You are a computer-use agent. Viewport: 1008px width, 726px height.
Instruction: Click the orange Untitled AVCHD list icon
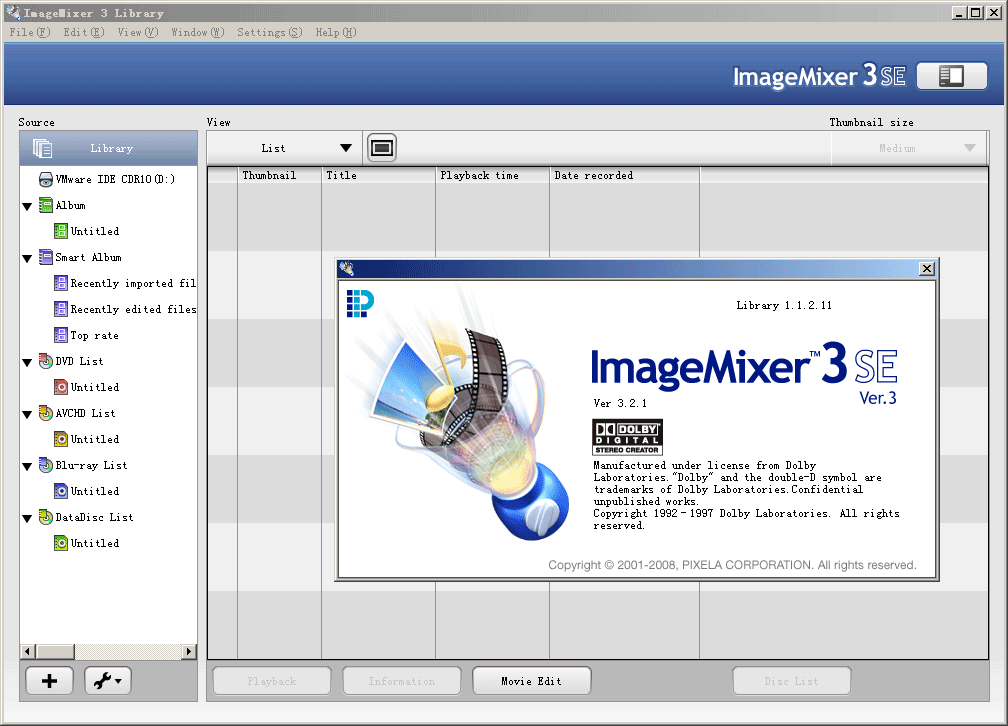pos(60,439)
